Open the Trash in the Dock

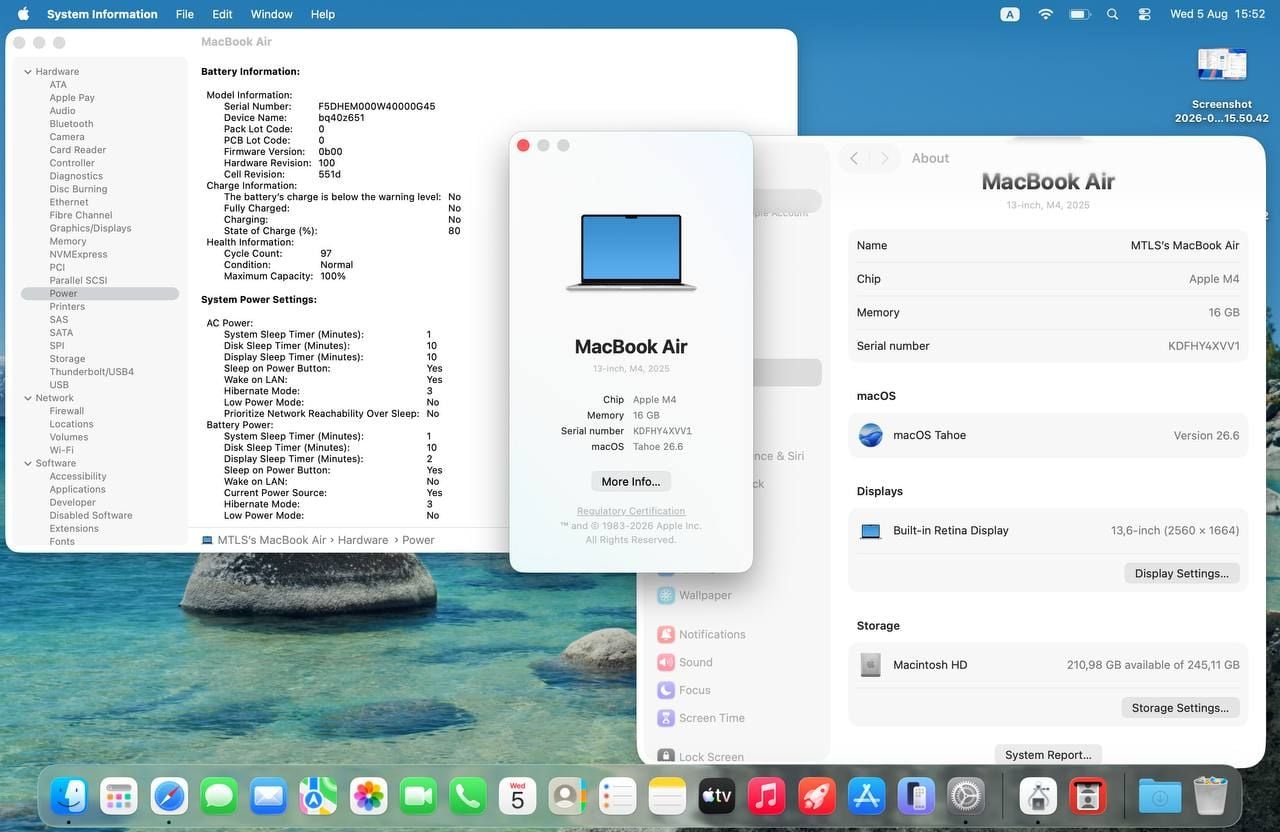coord(1210,796)
